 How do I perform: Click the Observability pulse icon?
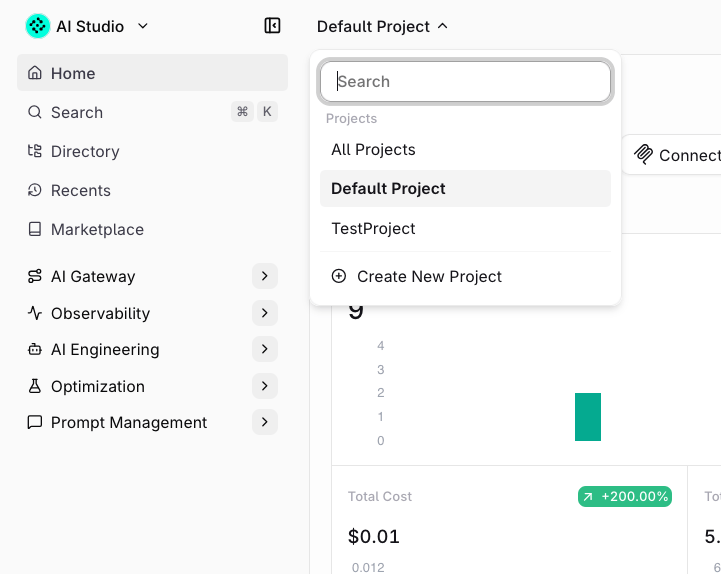click(34, 313)
